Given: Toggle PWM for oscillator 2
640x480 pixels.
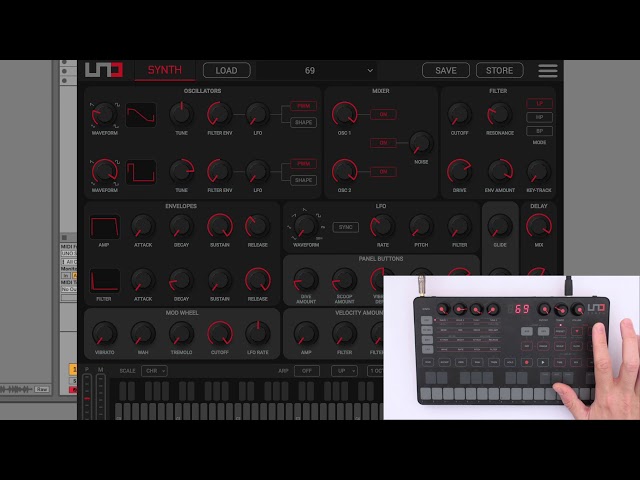Looking at the screenshot, I should [303, 164].
